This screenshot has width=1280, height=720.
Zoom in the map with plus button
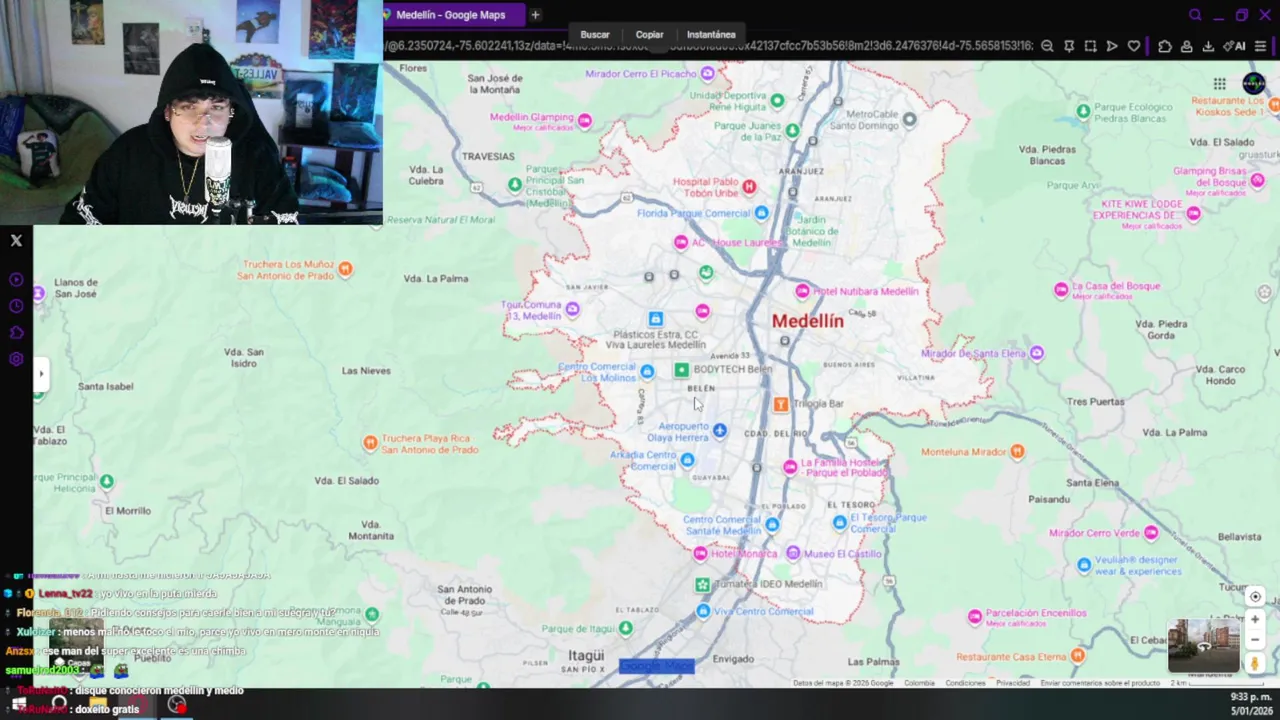click(x=1255, y=620)
